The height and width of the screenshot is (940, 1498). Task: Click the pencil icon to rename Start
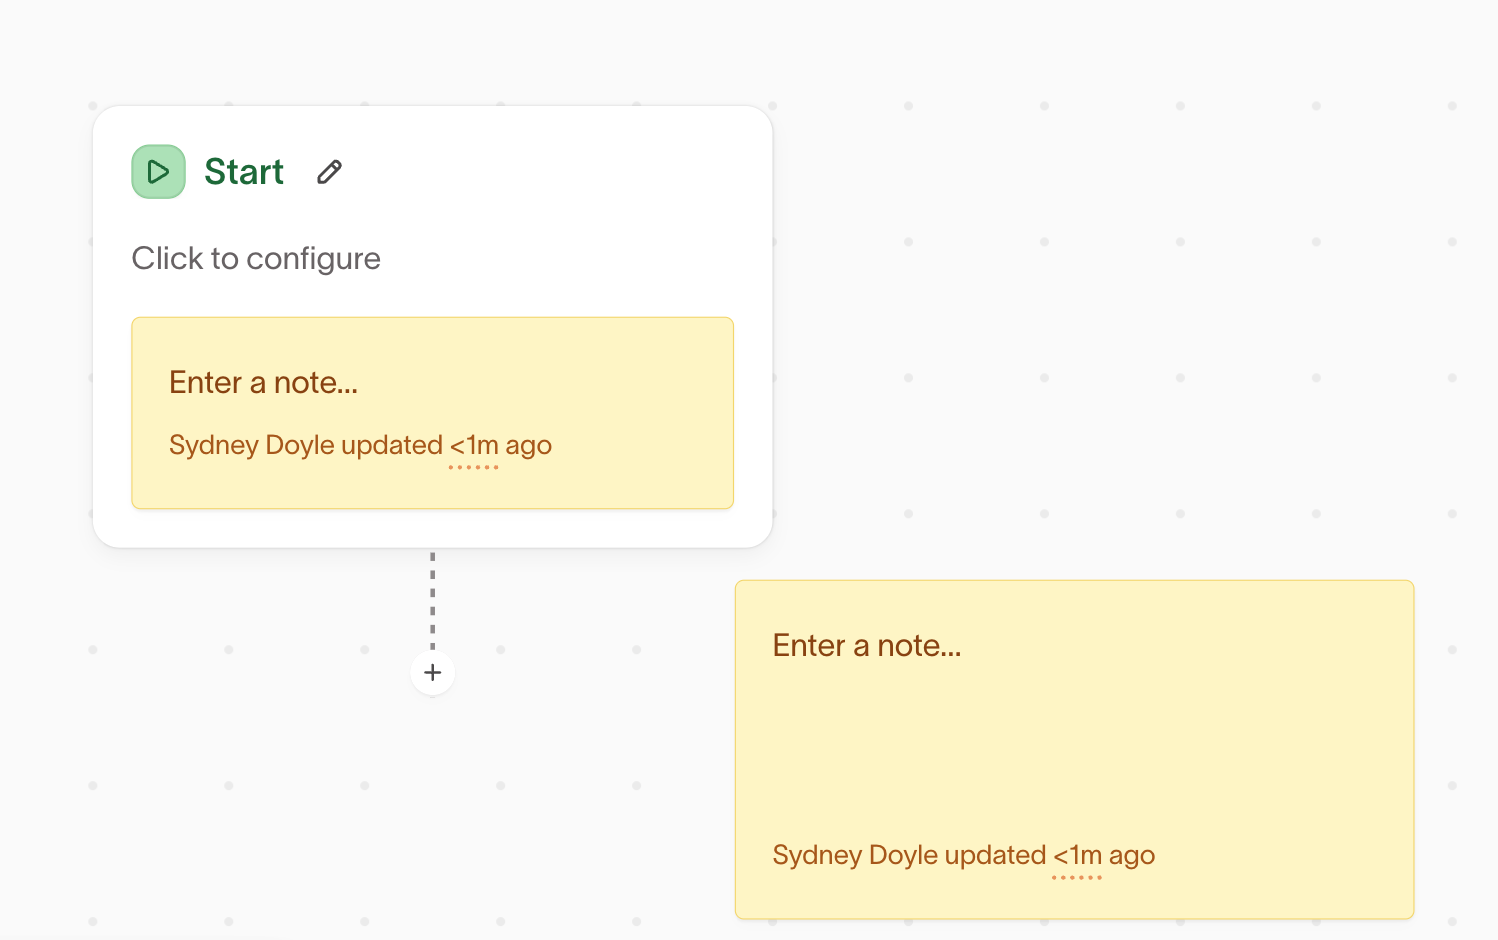tap(329, 172)
